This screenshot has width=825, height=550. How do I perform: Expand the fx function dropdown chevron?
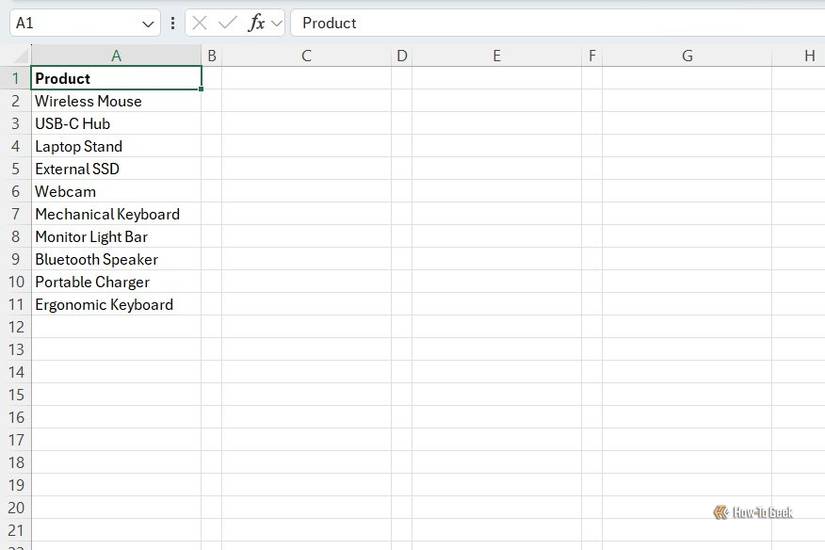pyautogui.click(x=277, y=24)
